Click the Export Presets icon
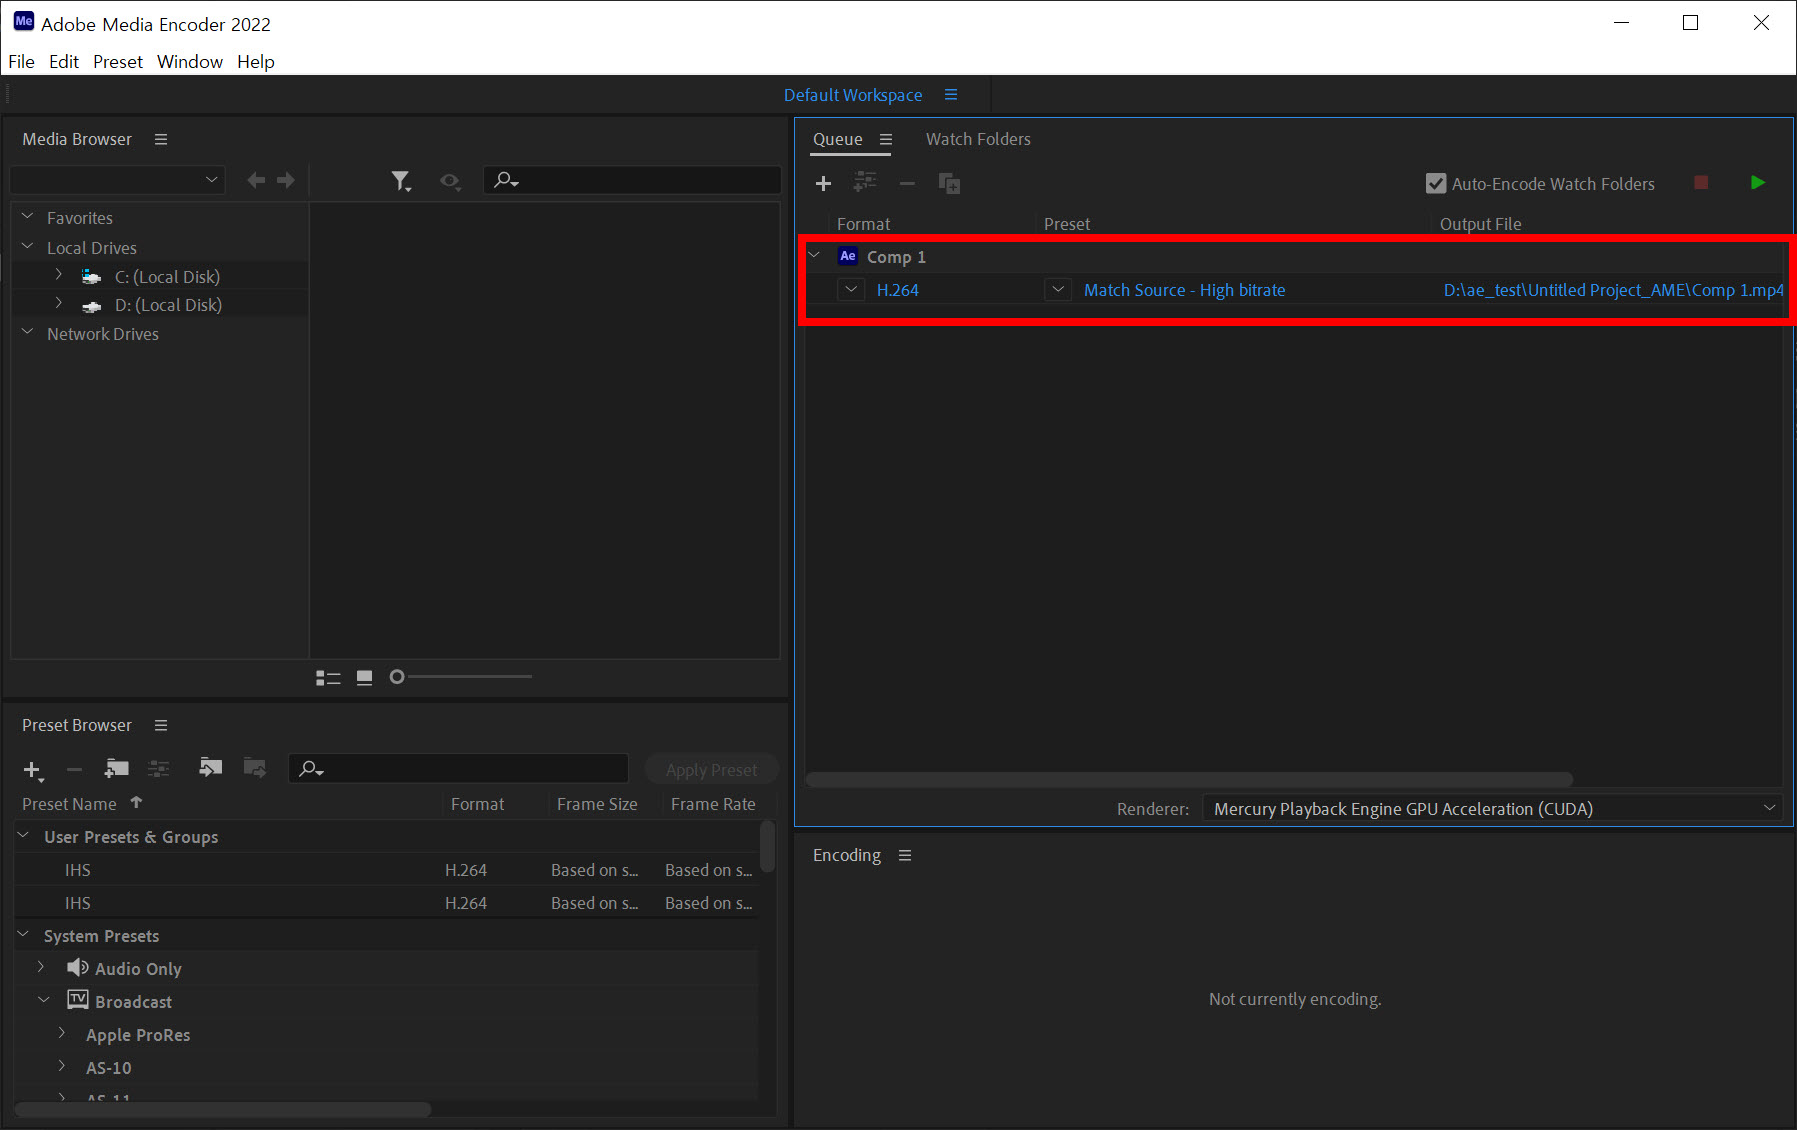The image size is (1797, 1130). (255, 767)
